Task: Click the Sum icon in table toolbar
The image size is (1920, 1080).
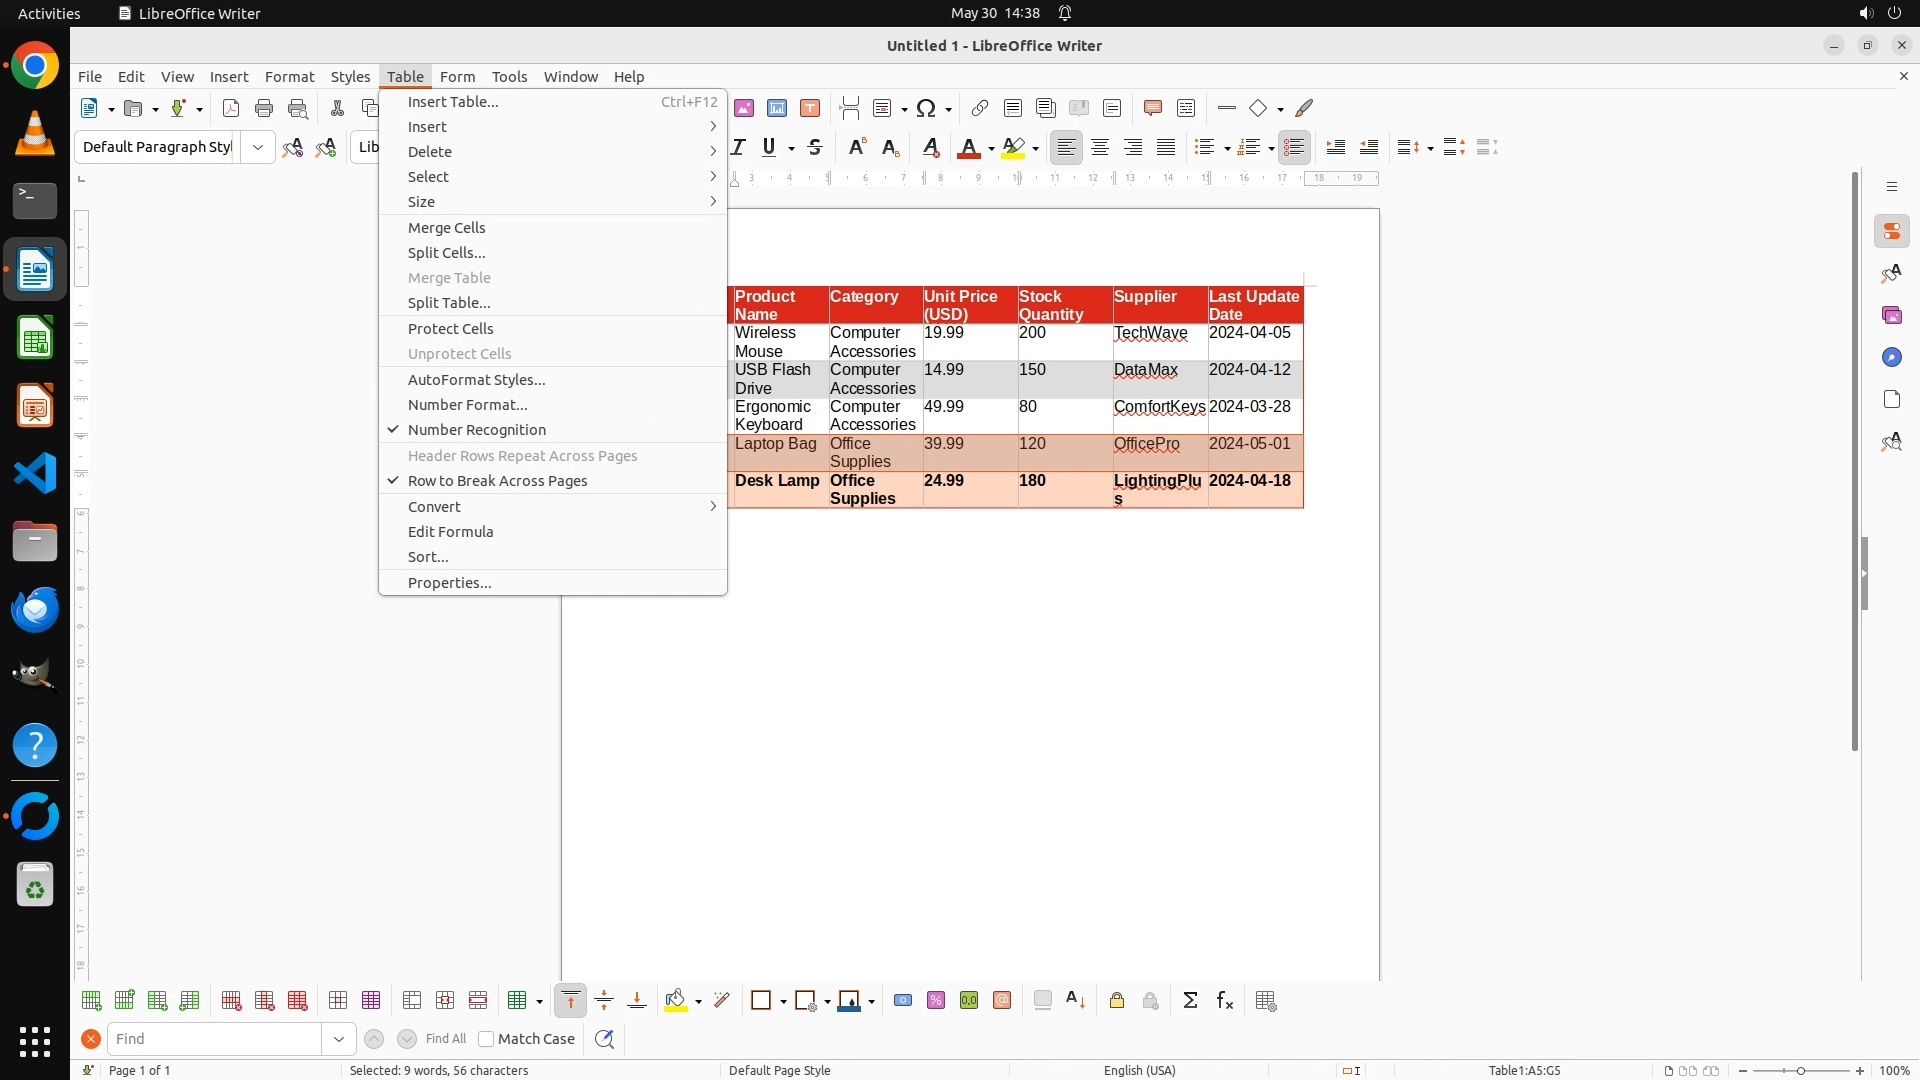Action: coord(1190,1001)
